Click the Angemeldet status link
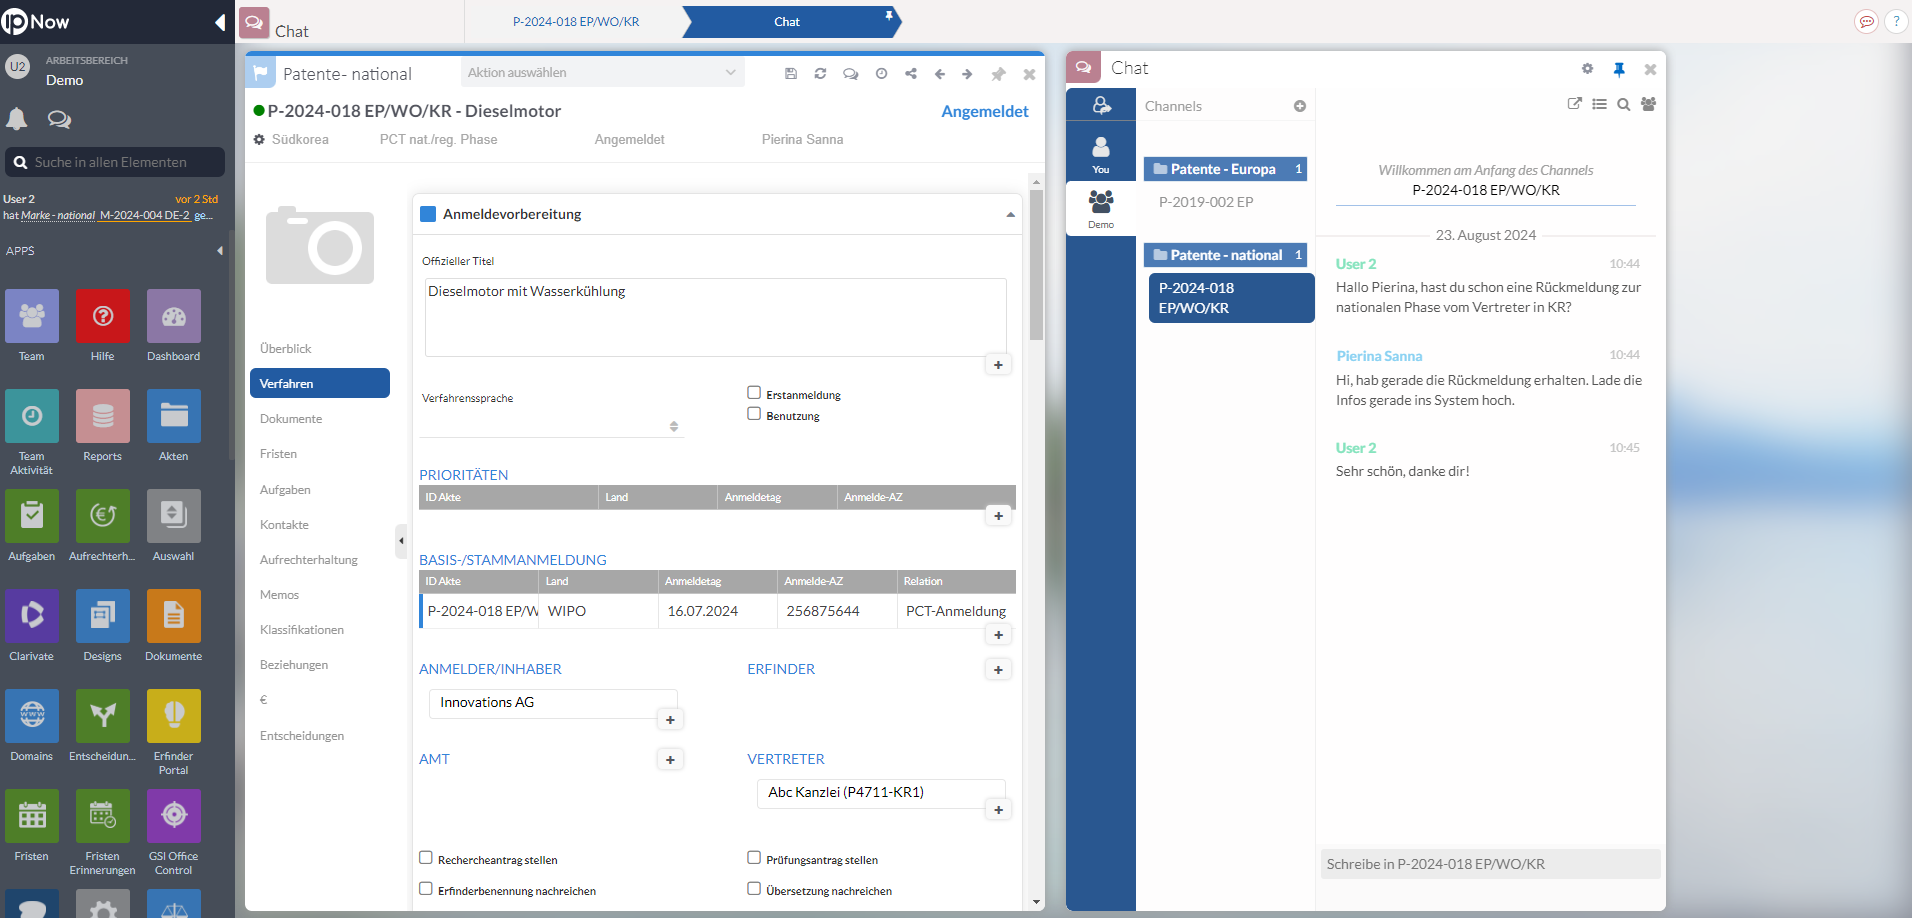1912x918 pixels. coord(983,111)
